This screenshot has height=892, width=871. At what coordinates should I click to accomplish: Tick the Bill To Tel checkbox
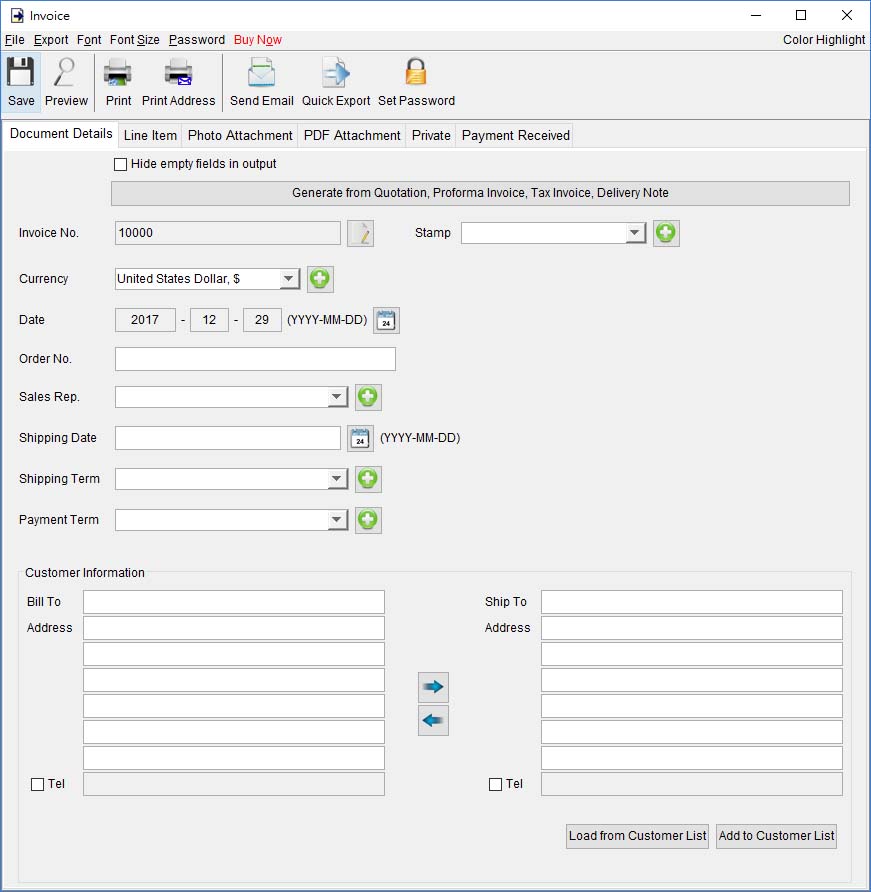[38, 784]
